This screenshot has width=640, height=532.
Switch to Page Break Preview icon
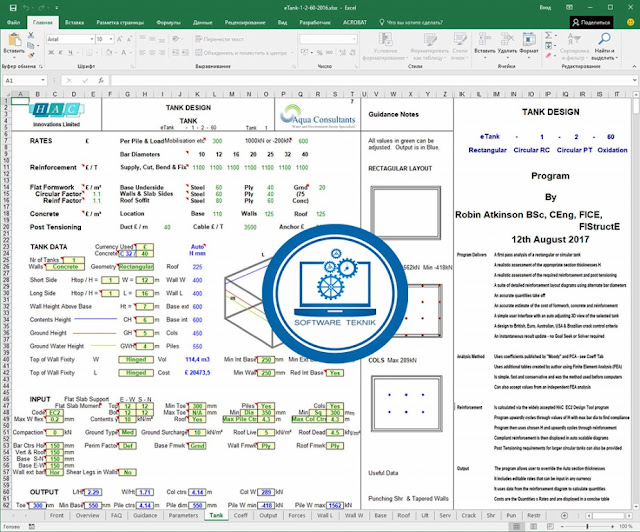[550, 527]
